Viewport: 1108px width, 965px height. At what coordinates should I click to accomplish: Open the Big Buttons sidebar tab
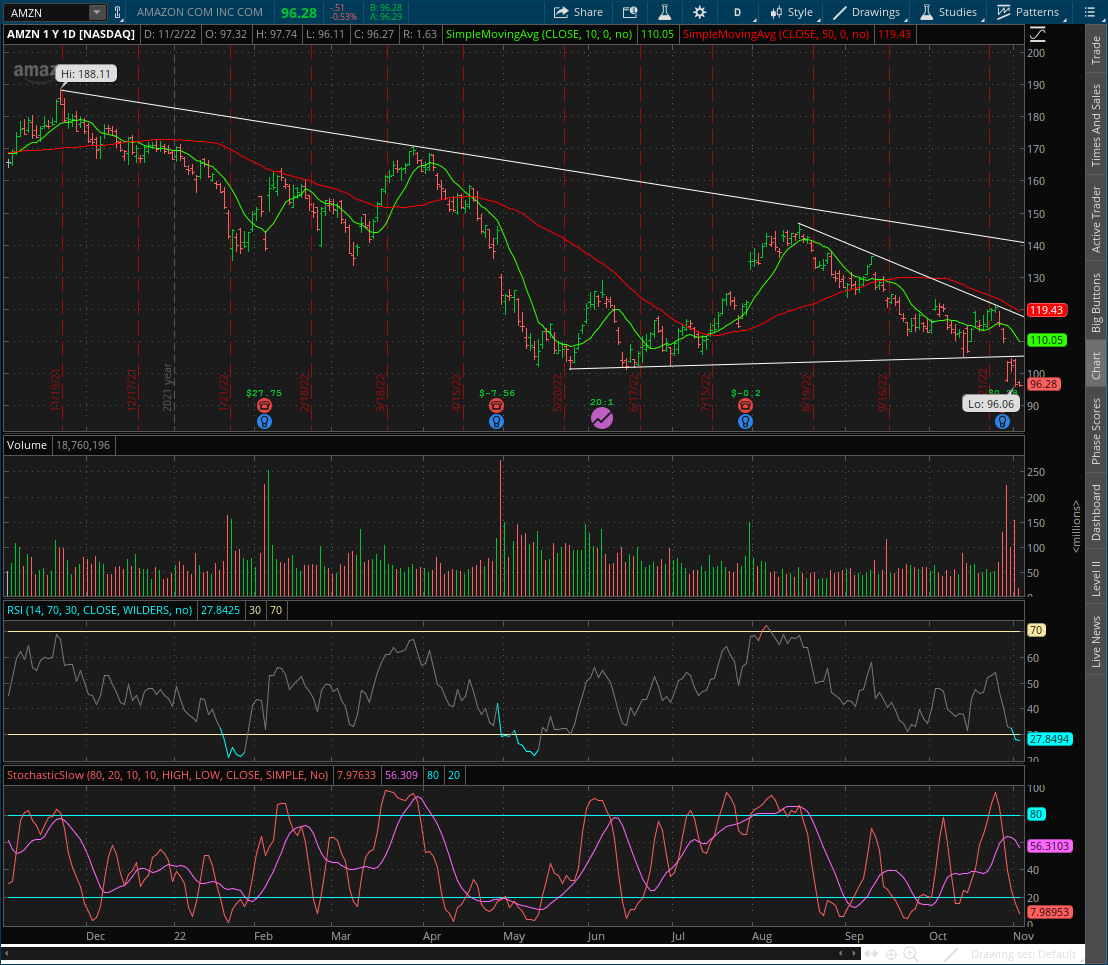pos(1097,302)
